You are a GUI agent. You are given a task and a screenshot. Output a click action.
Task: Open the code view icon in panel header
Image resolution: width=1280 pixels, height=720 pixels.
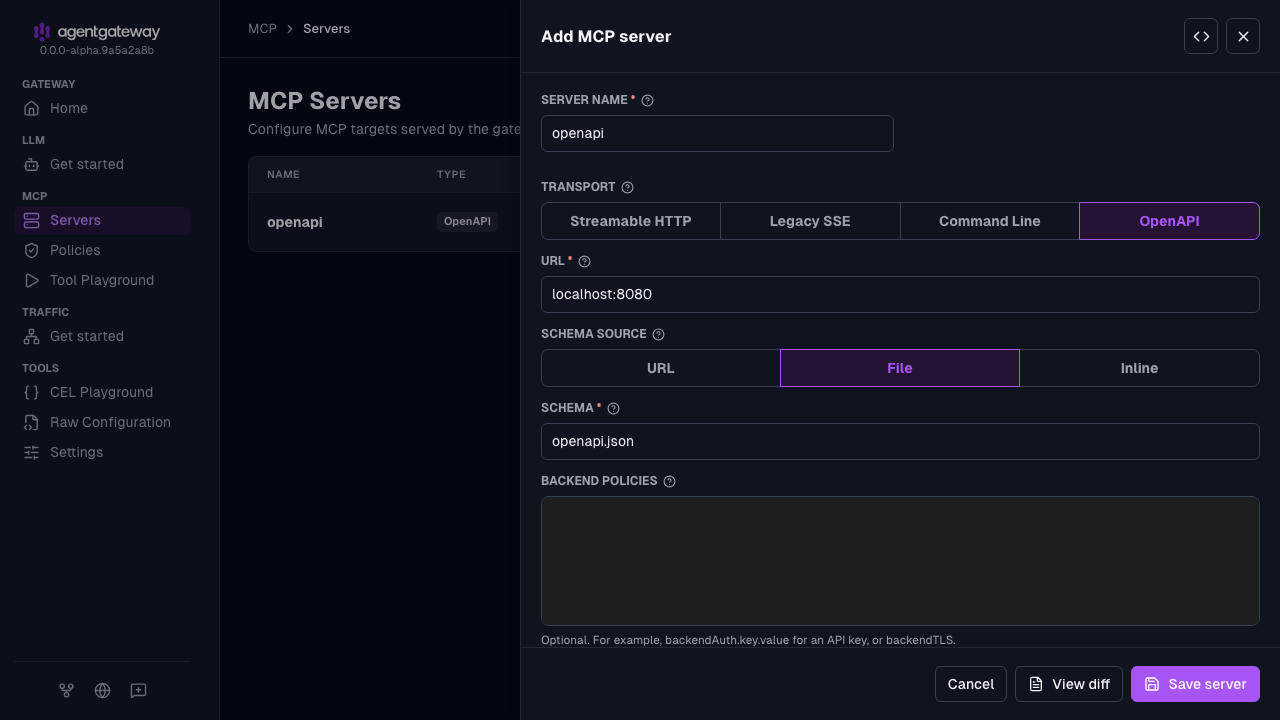[1201, 36]
